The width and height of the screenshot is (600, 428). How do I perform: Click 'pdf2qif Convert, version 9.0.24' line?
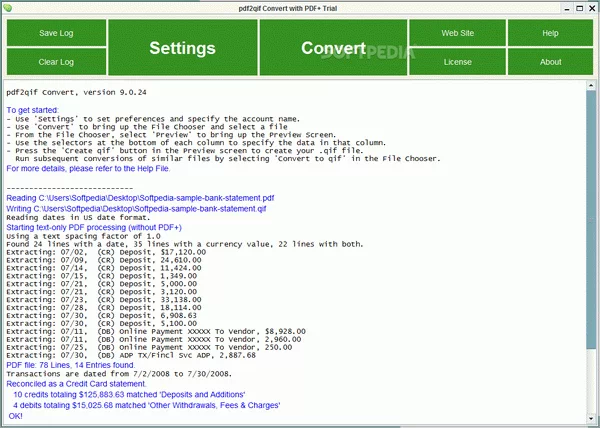(76, 92)
